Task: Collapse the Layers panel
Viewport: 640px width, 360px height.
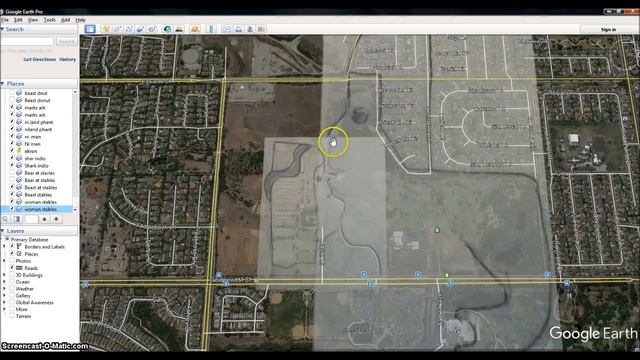Action: 2,231
